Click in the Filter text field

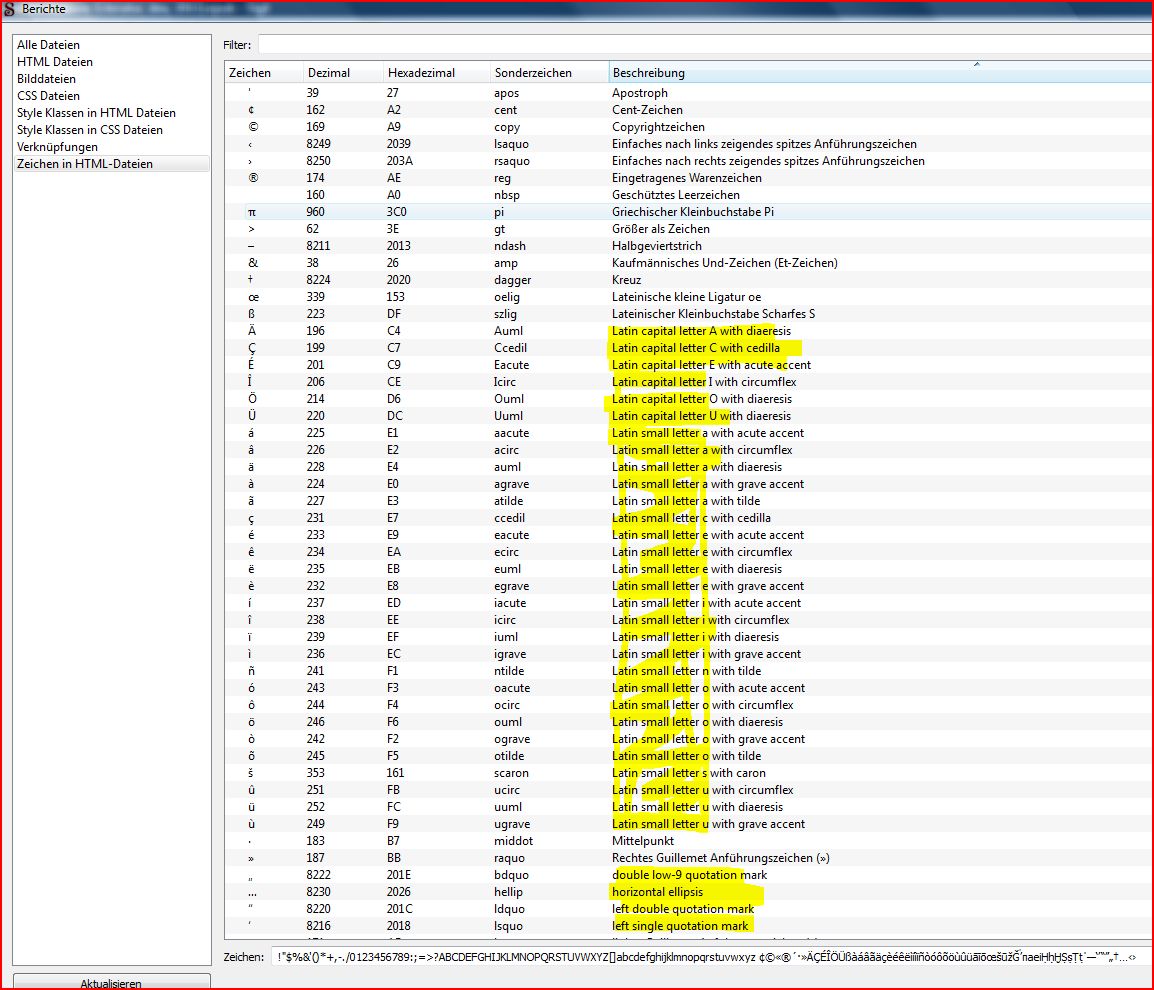pyautogui.click(x=700, y=44)
